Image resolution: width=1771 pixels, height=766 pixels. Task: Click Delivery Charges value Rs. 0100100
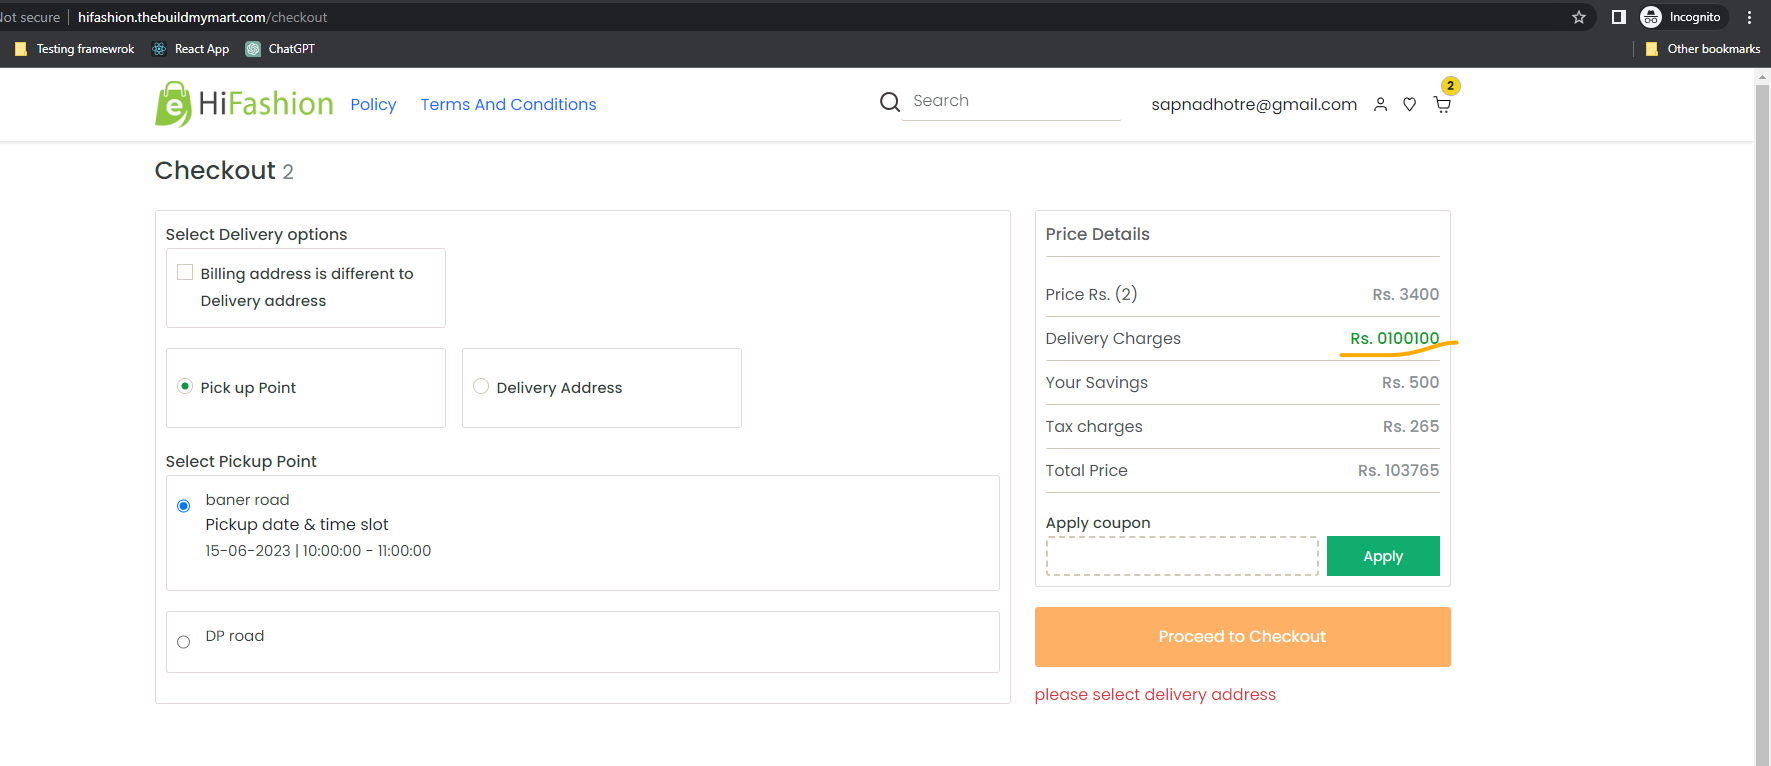[1395, 339]
